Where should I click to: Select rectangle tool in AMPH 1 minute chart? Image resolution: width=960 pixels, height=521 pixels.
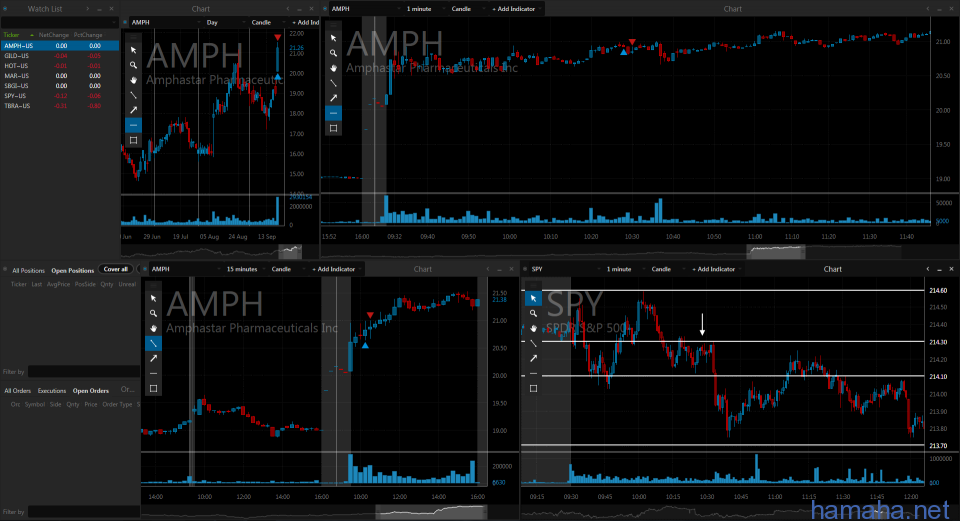334,128
